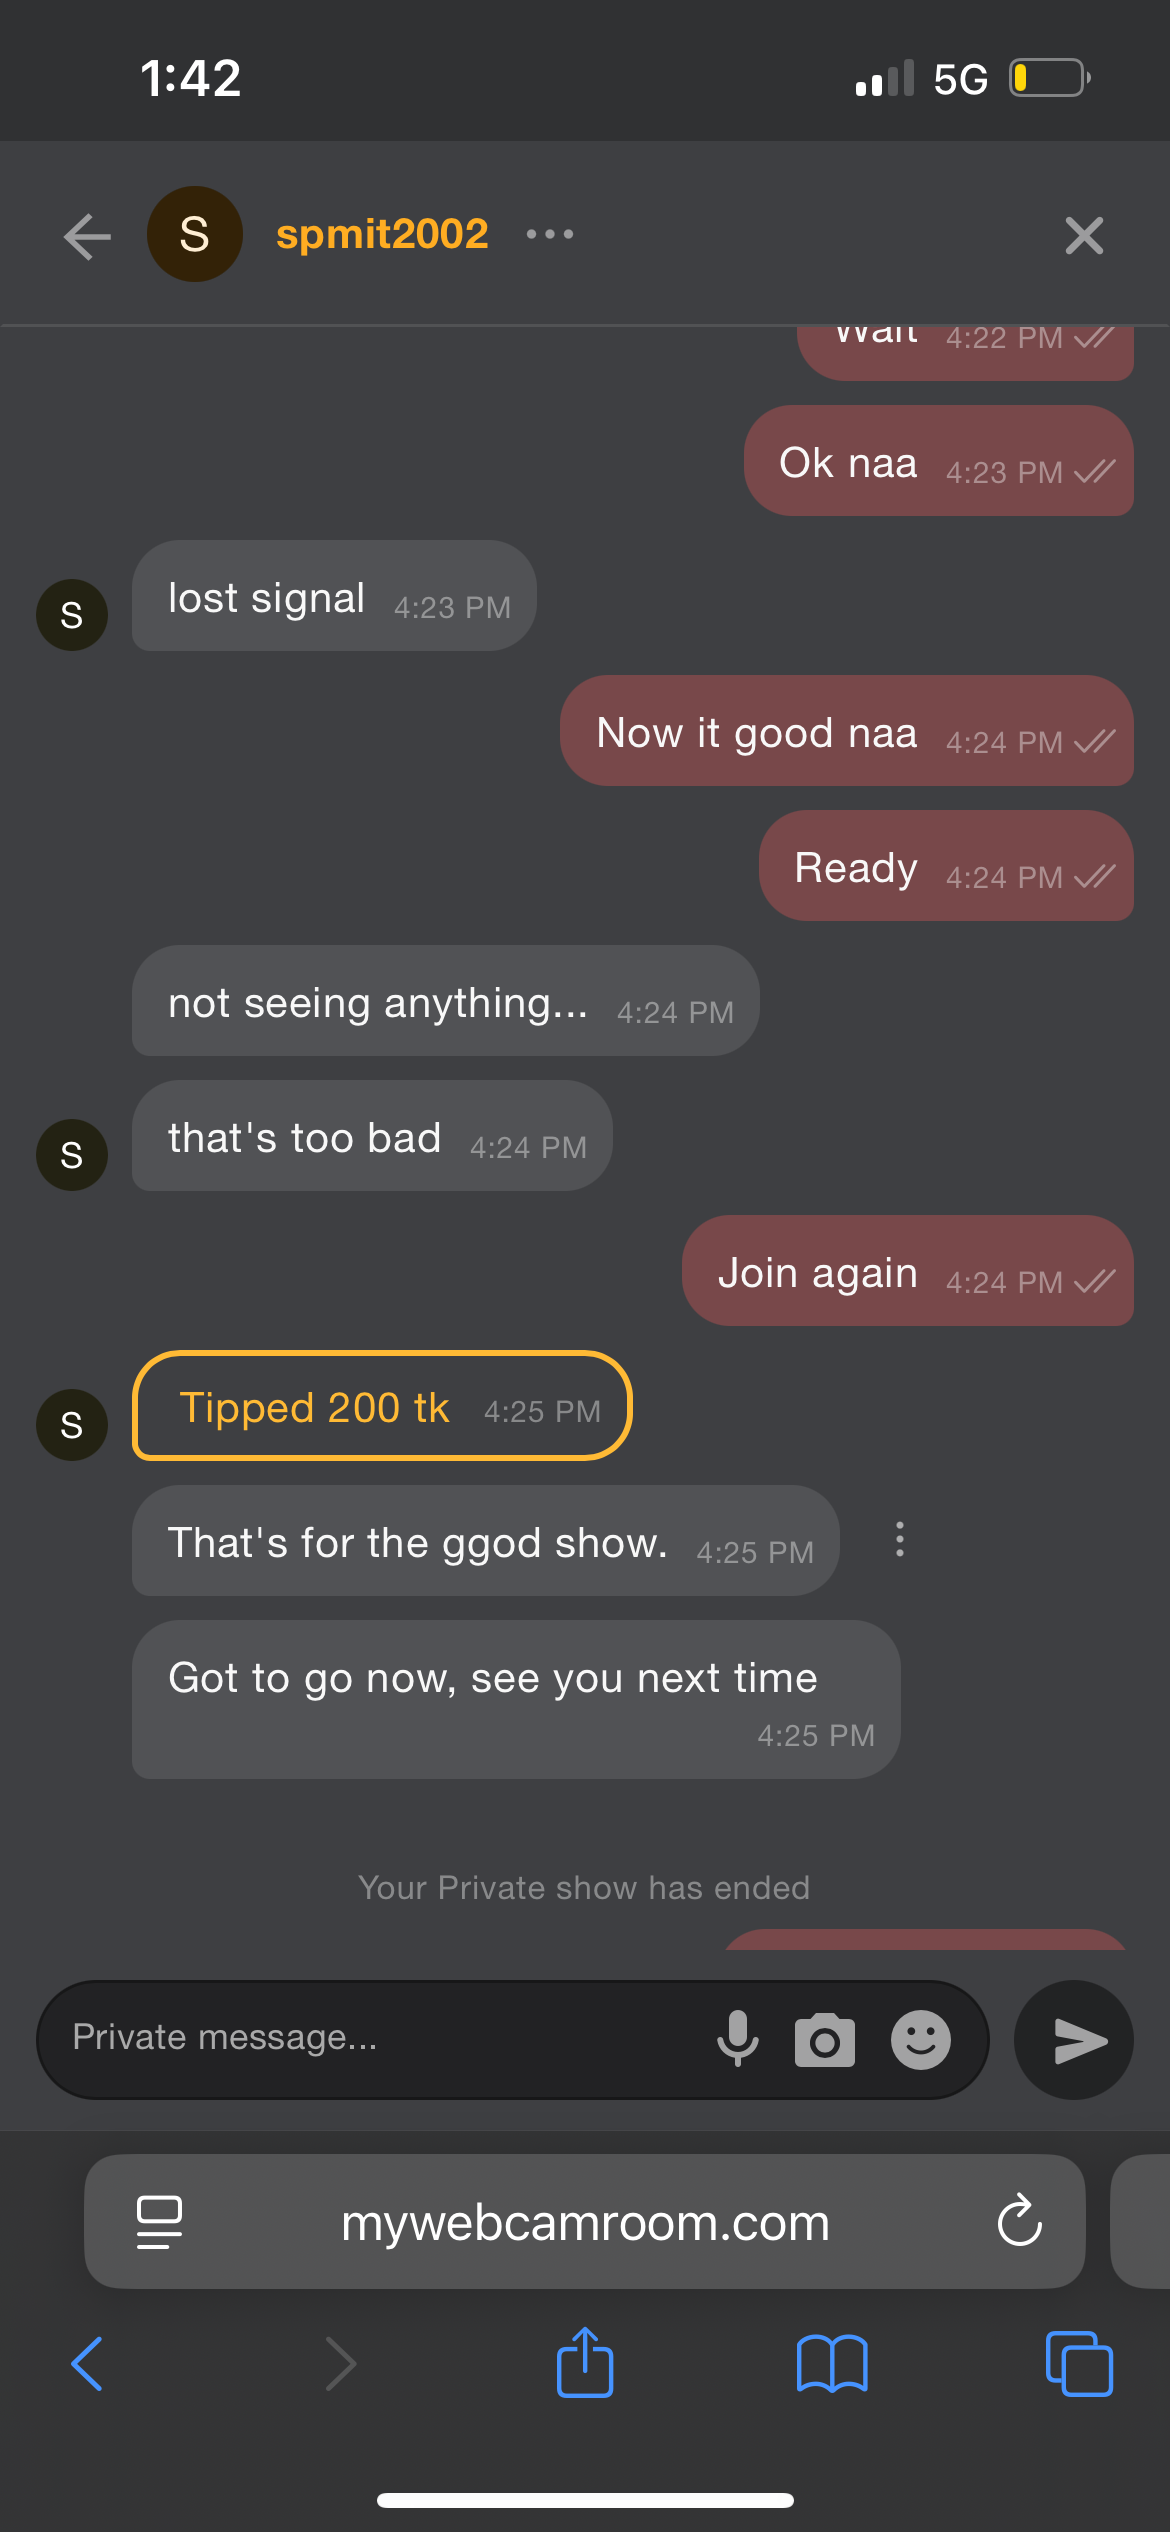
Task: Open Safari bookmarks
Action: (x=832, y=2364)
